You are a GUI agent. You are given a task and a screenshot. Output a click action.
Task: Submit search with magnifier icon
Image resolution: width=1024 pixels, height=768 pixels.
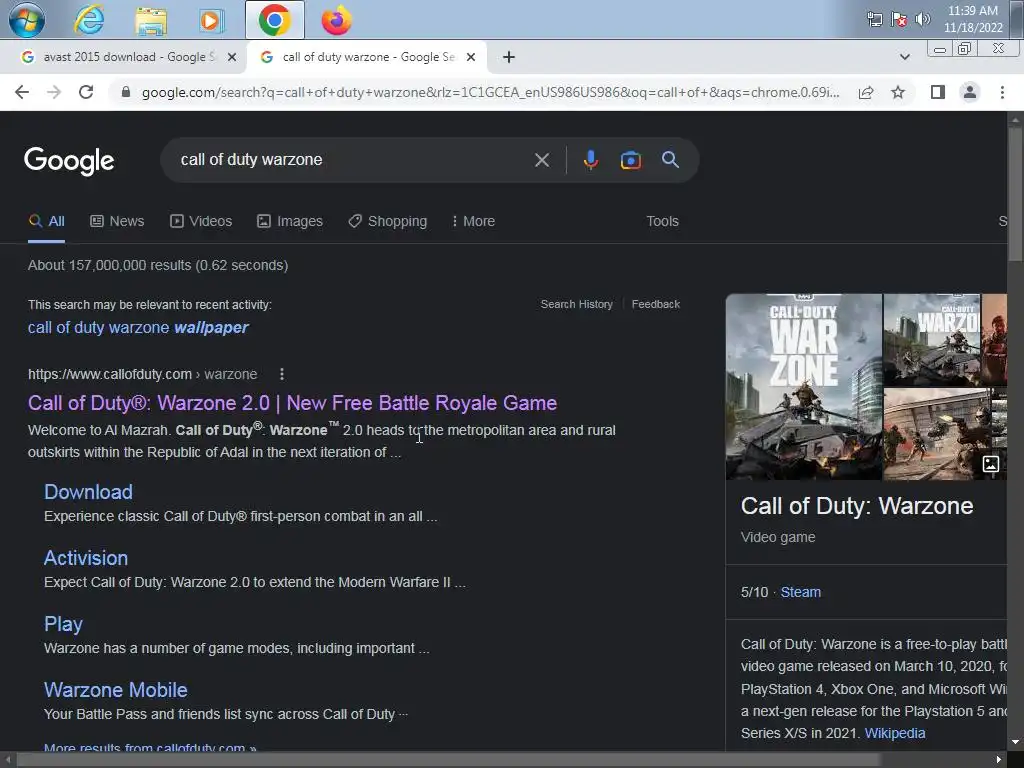[x=670, y=160]
